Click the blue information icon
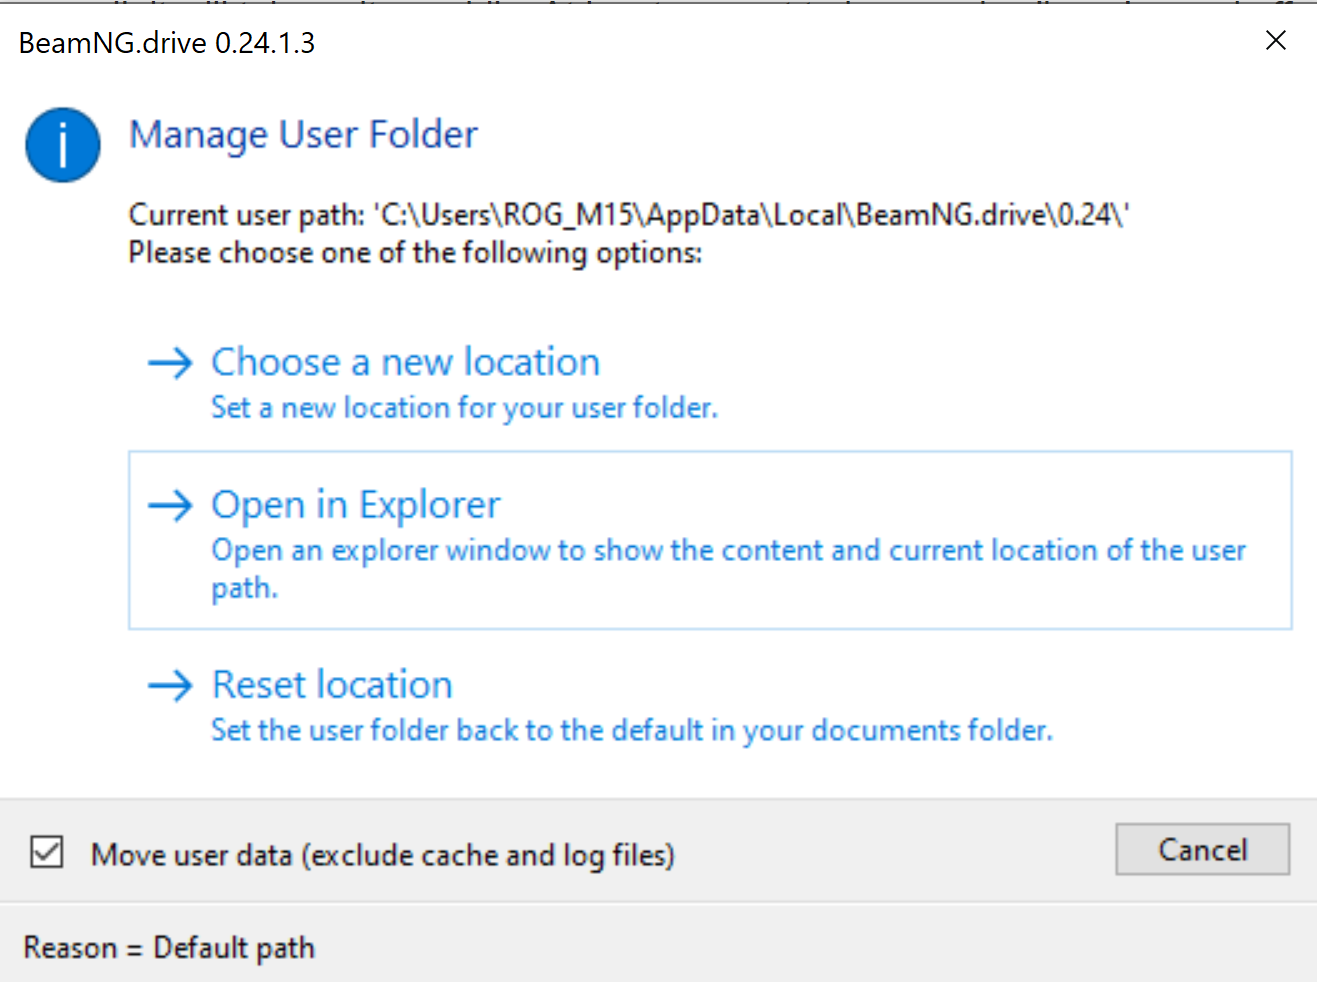This screenshot has width=1317, height=982. [63, 145]
